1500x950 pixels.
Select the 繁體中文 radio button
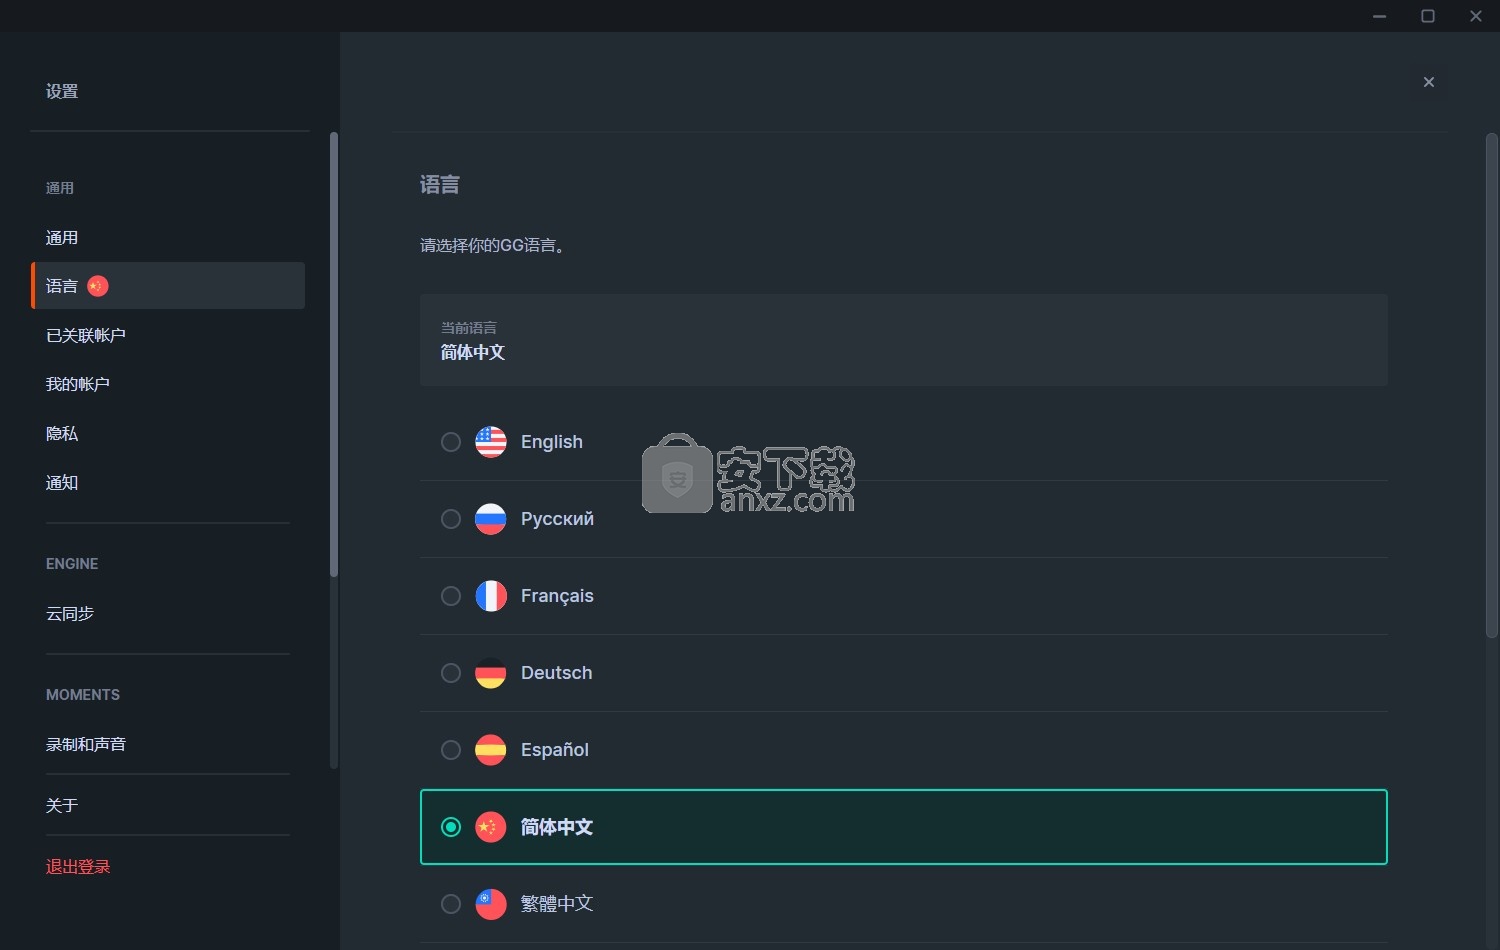pos(451,904)
